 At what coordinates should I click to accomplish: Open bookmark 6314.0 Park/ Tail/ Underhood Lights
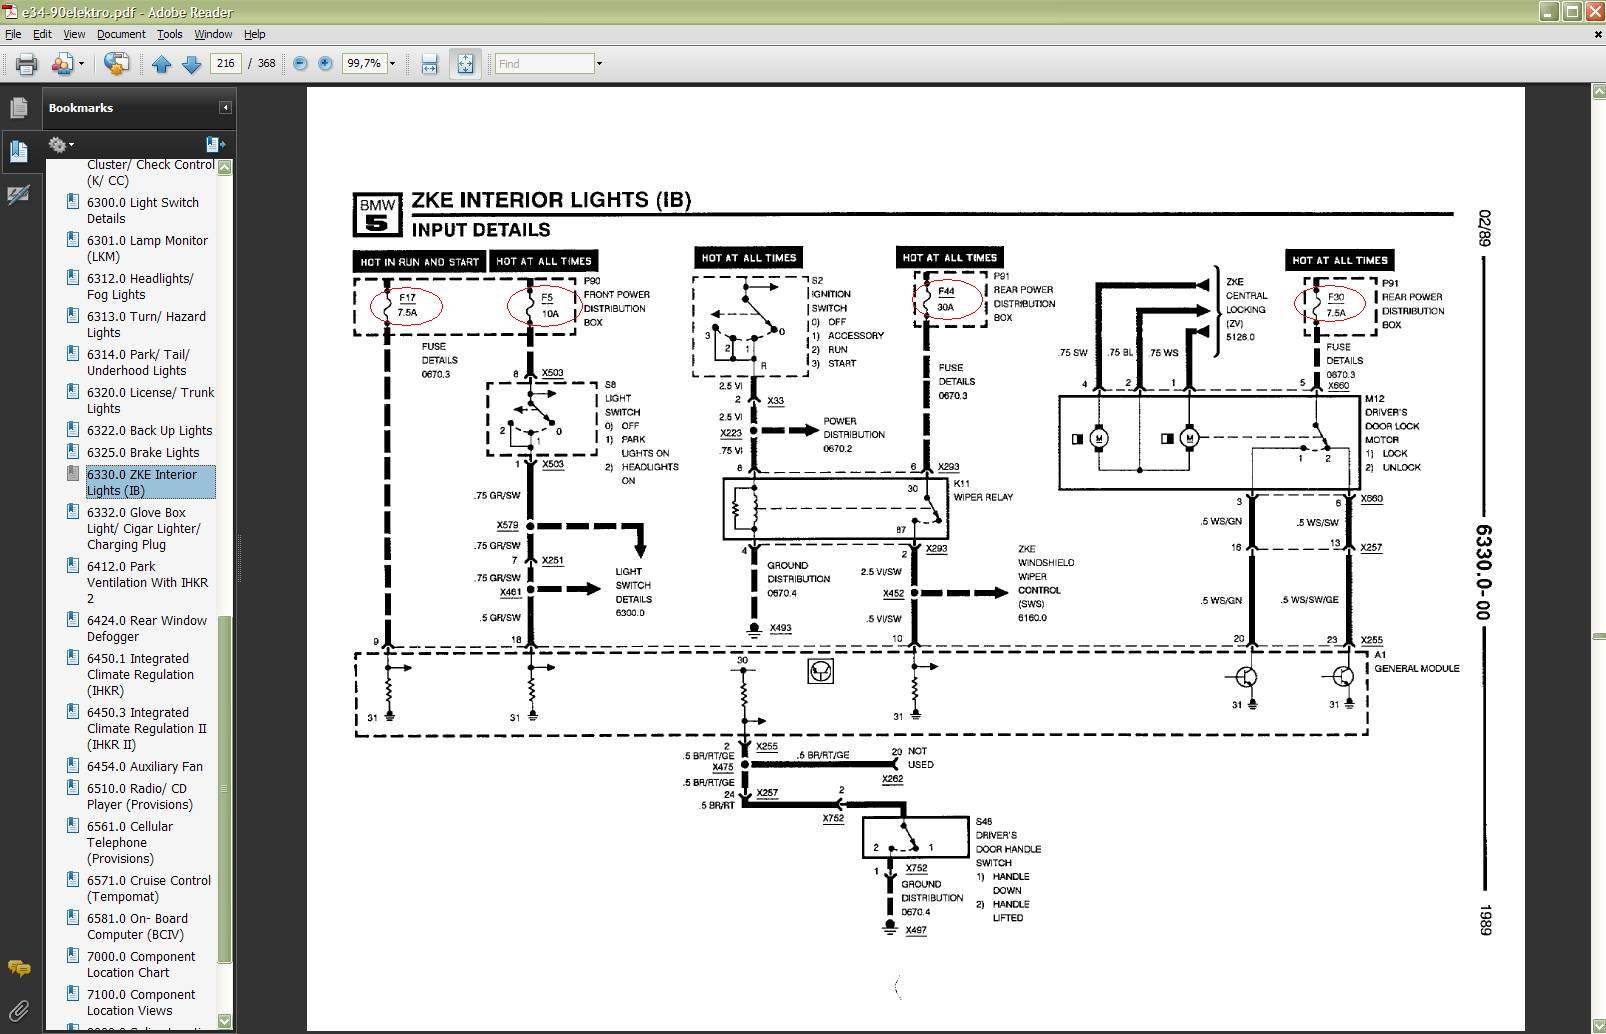(x=138, y=362)
